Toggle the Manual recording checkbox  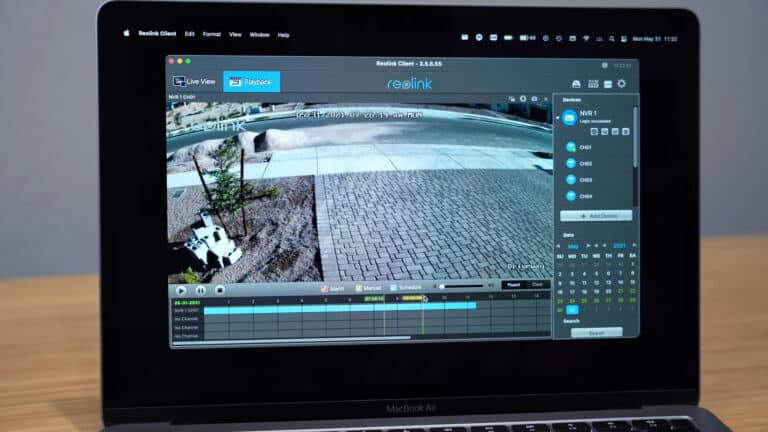pos(358,287)
